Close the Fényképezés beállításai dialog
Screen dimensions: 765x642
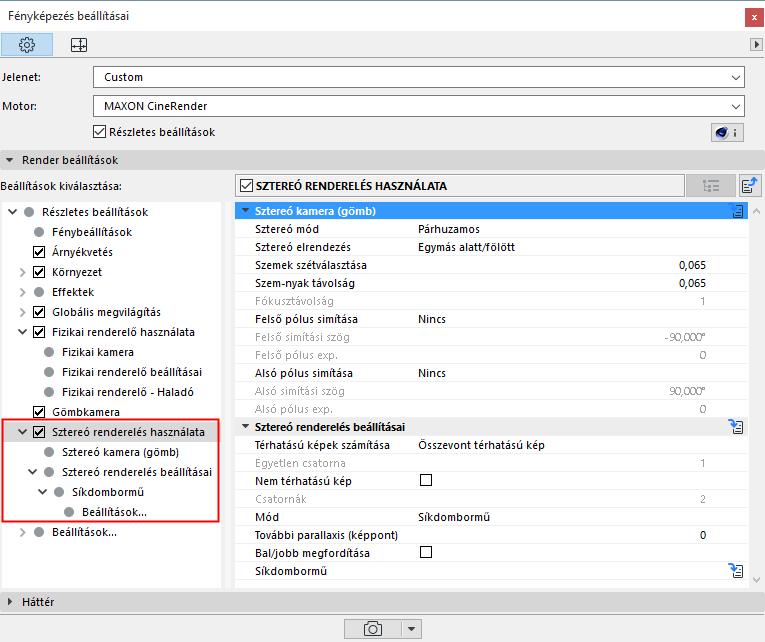click(754, 17)
